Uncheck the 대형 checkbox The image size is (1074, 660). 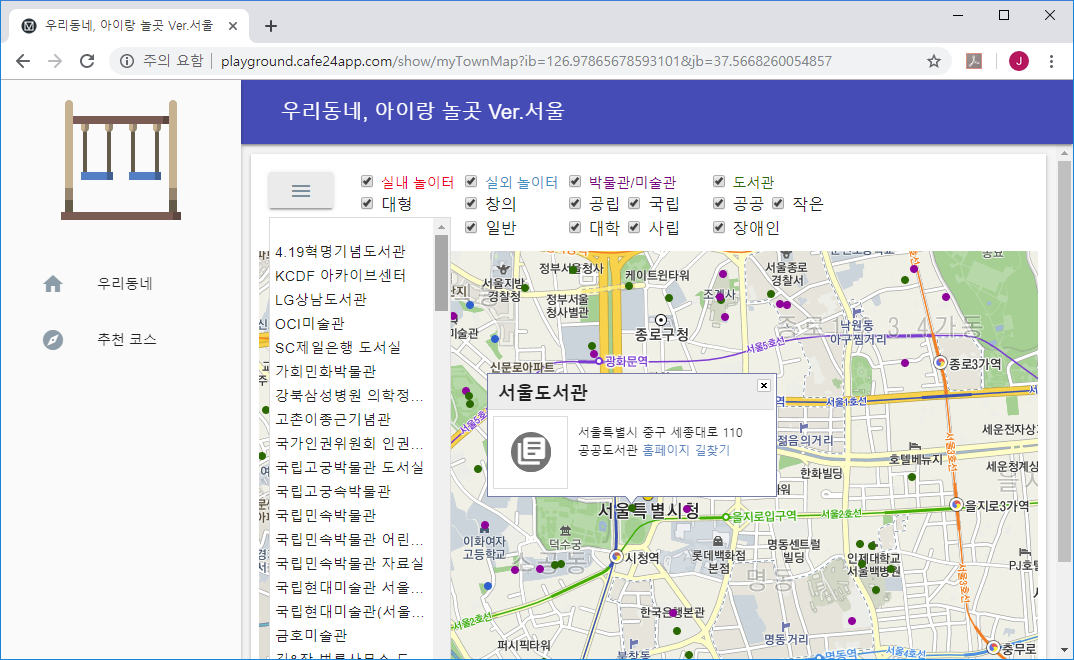pos(367,203)
